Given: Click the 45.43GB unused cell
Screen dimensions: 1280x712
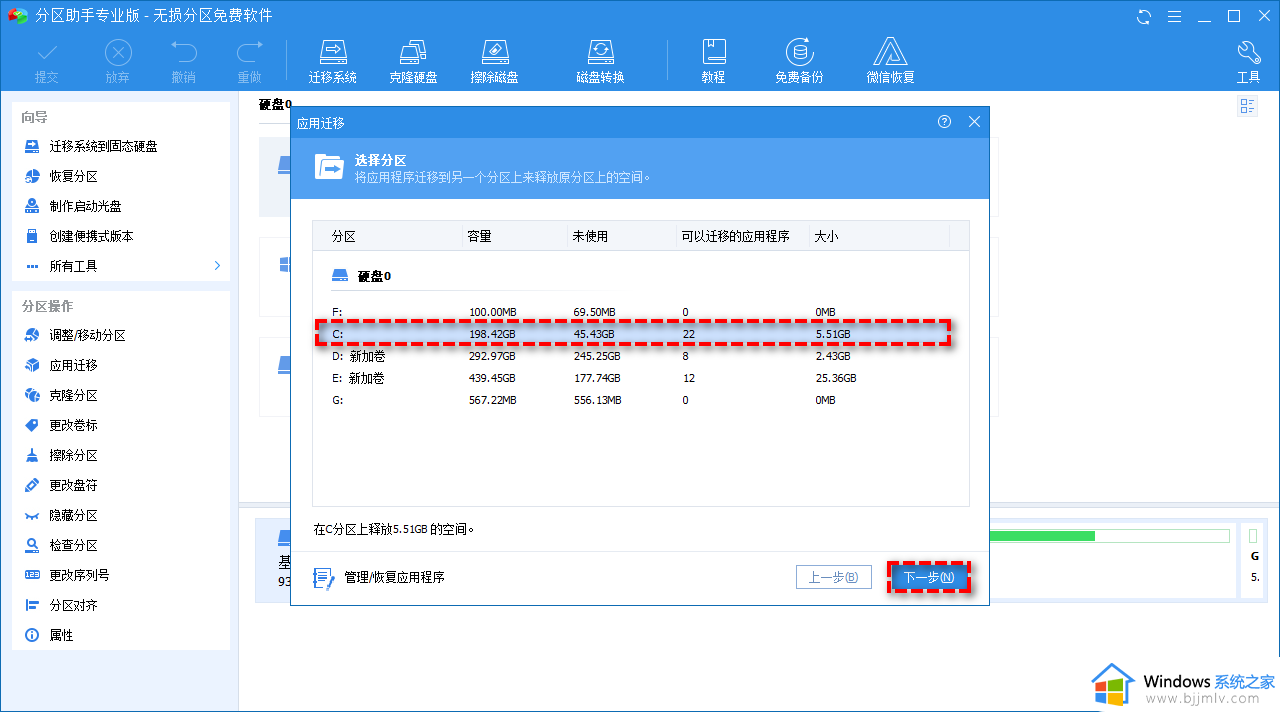Looking at the screenshot, I should click(x=593, y=334).
